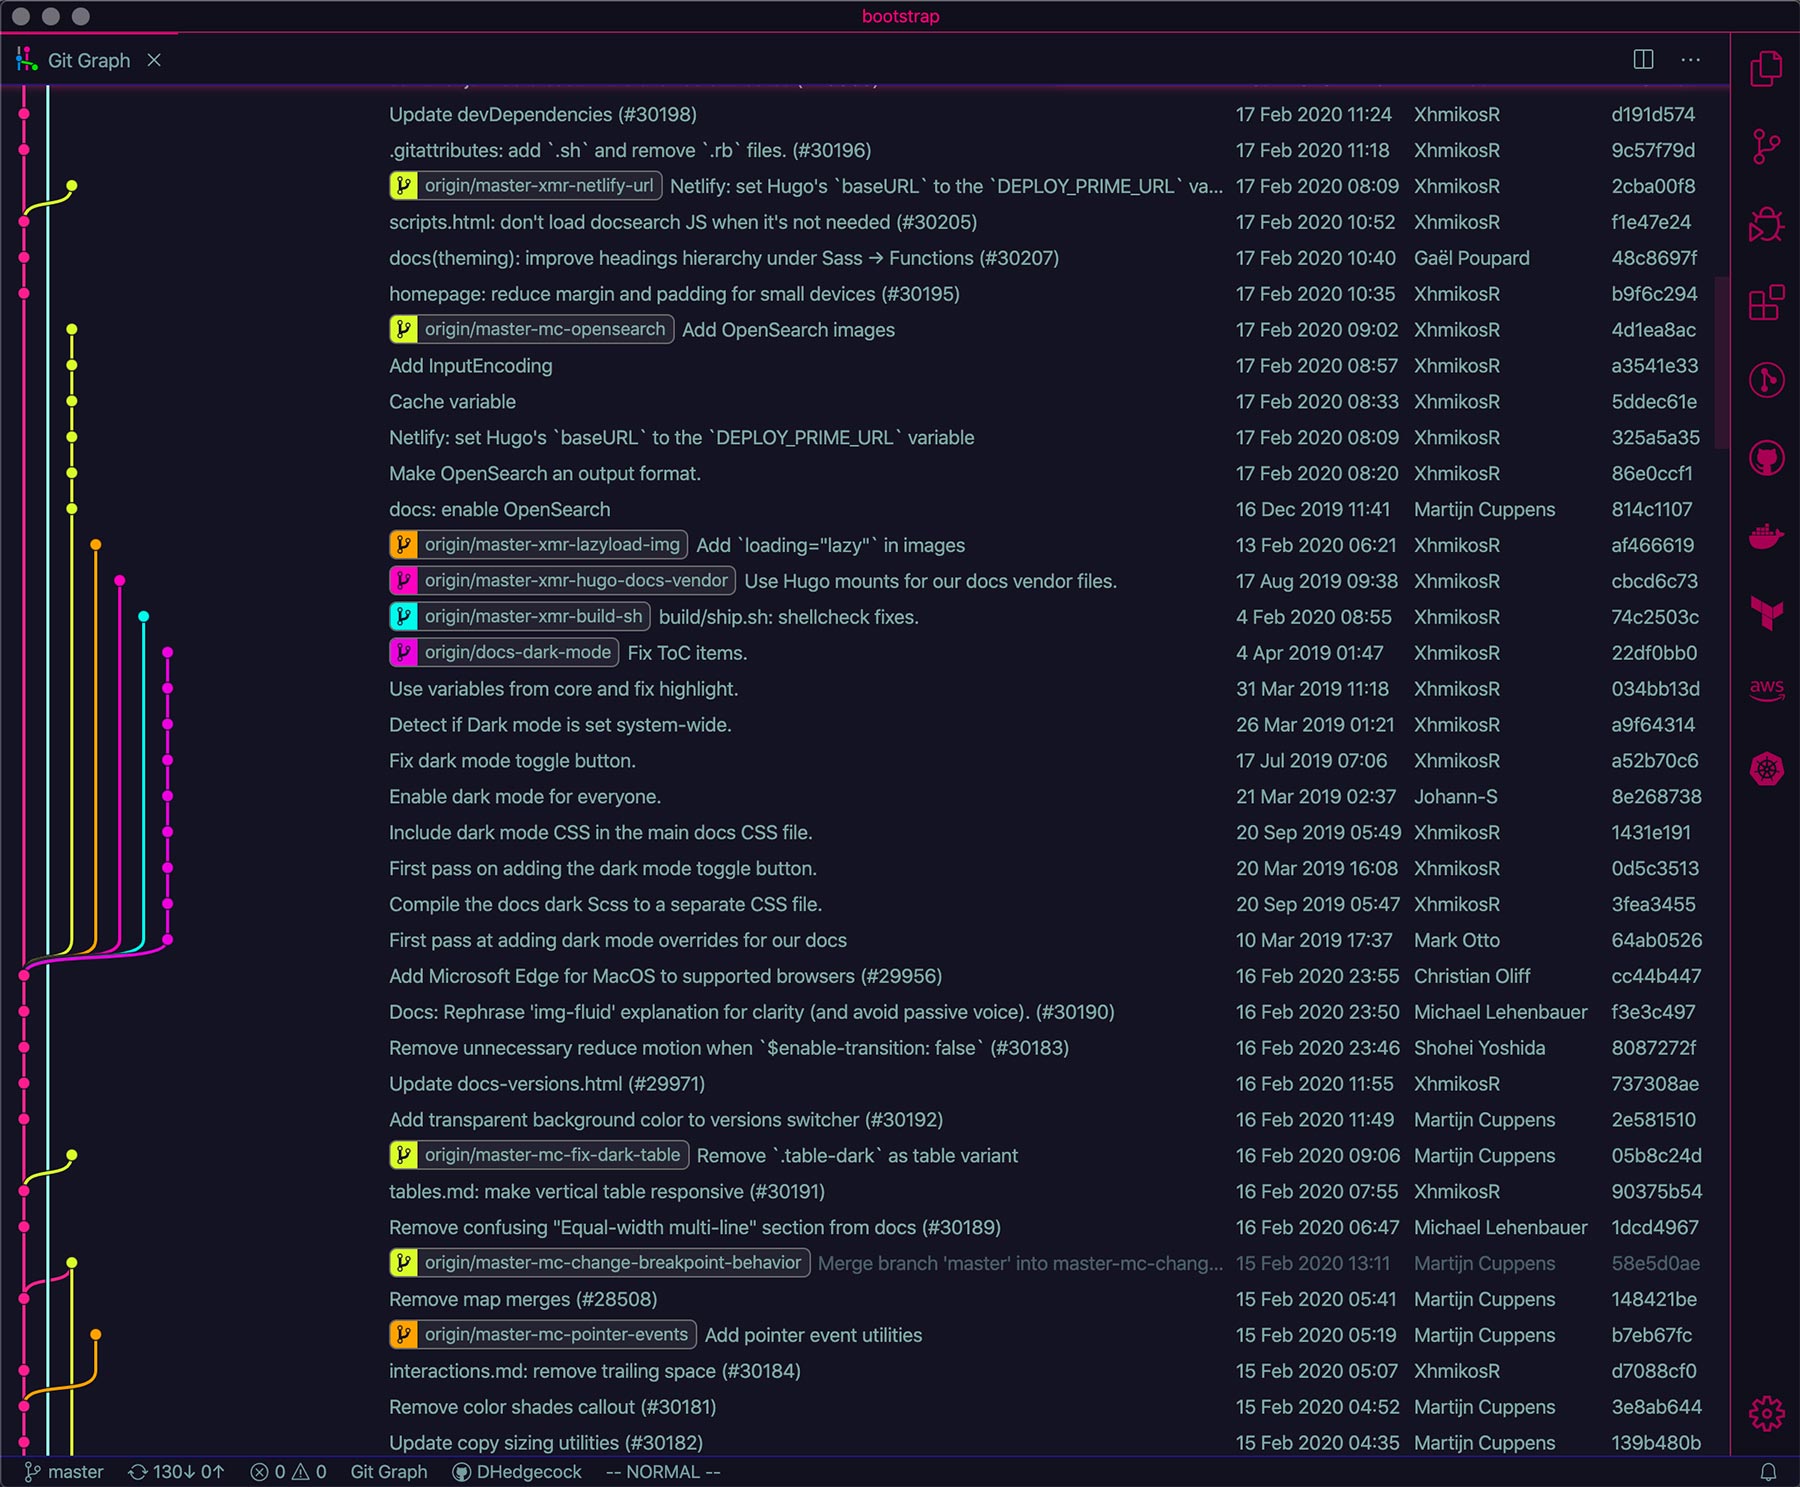The image size is (1800, 1487).
Task: Click the origin/docs-dark-mode branch label
Action: [504, 653]
